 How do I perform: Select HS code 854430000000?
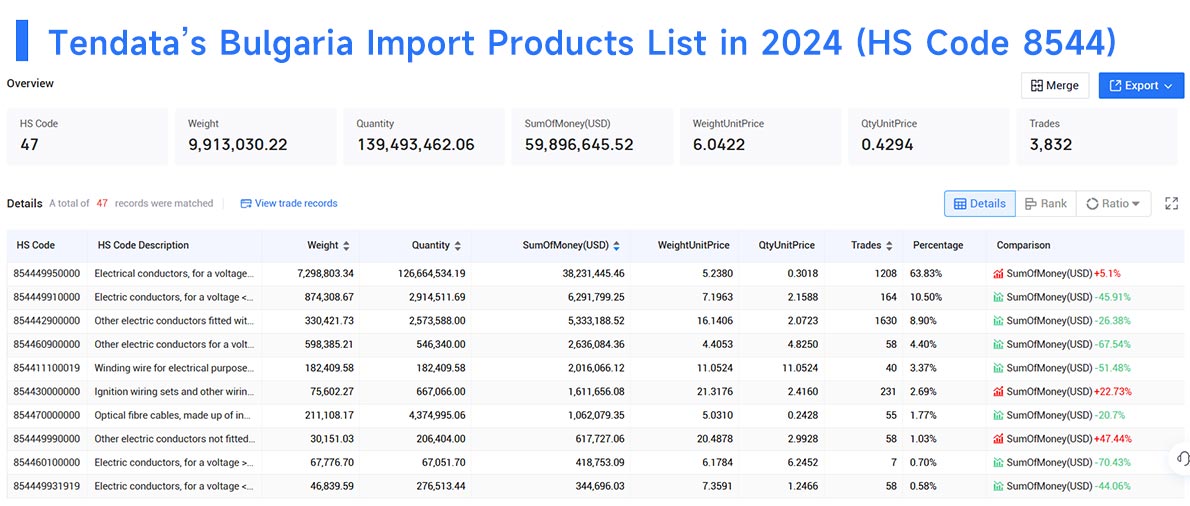47,391
